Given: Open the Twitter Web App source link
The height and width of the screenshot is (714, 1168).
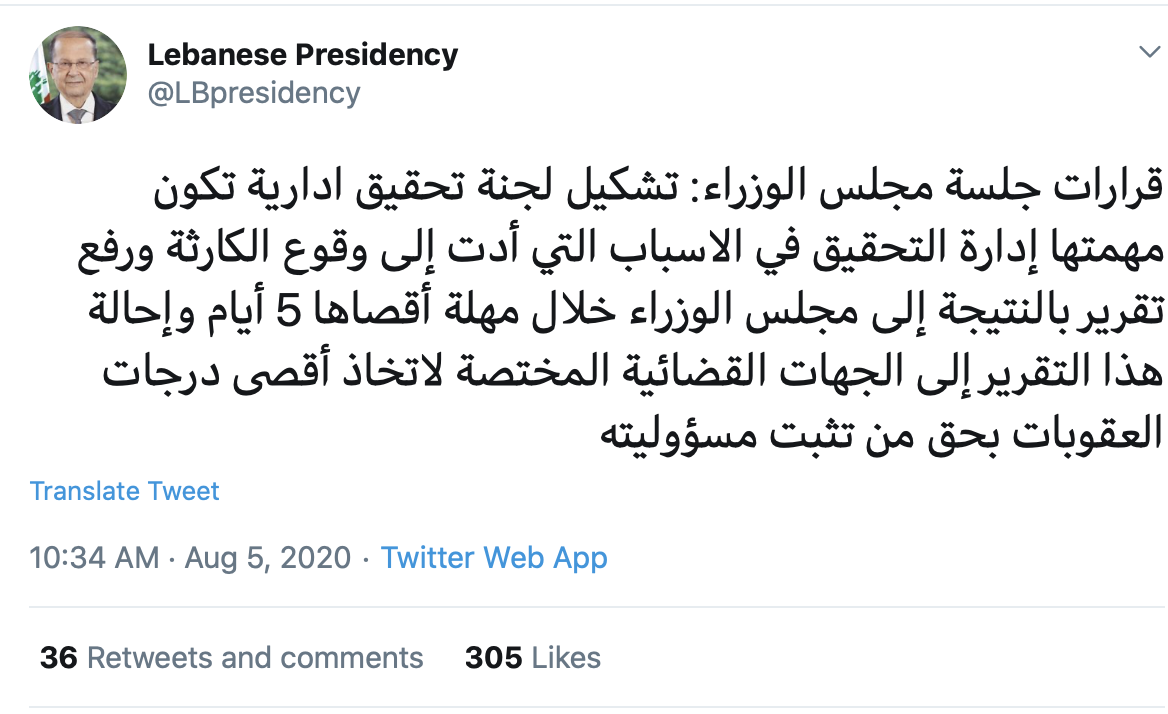Looking at the screenshot, I should 494,557.
